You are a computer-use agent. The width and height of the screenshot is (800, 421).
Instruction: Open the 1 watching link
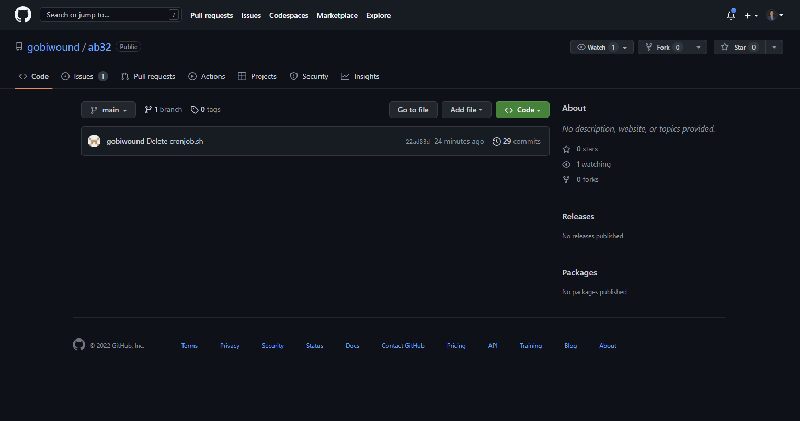click(587, 164)
